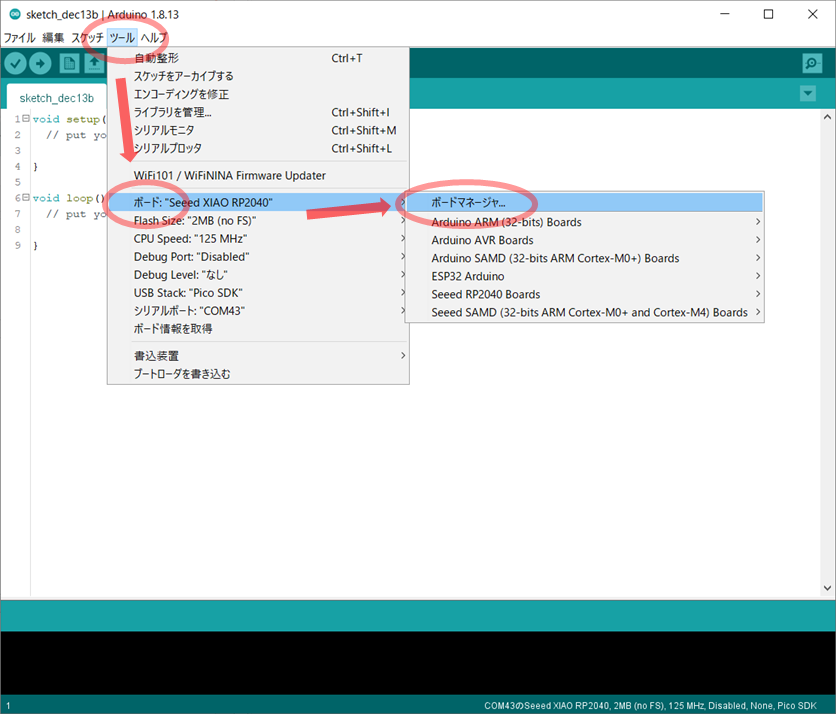Expand the 書込装置 submenu
This screenshot has width=836, height=714.
tap(258, 356)
